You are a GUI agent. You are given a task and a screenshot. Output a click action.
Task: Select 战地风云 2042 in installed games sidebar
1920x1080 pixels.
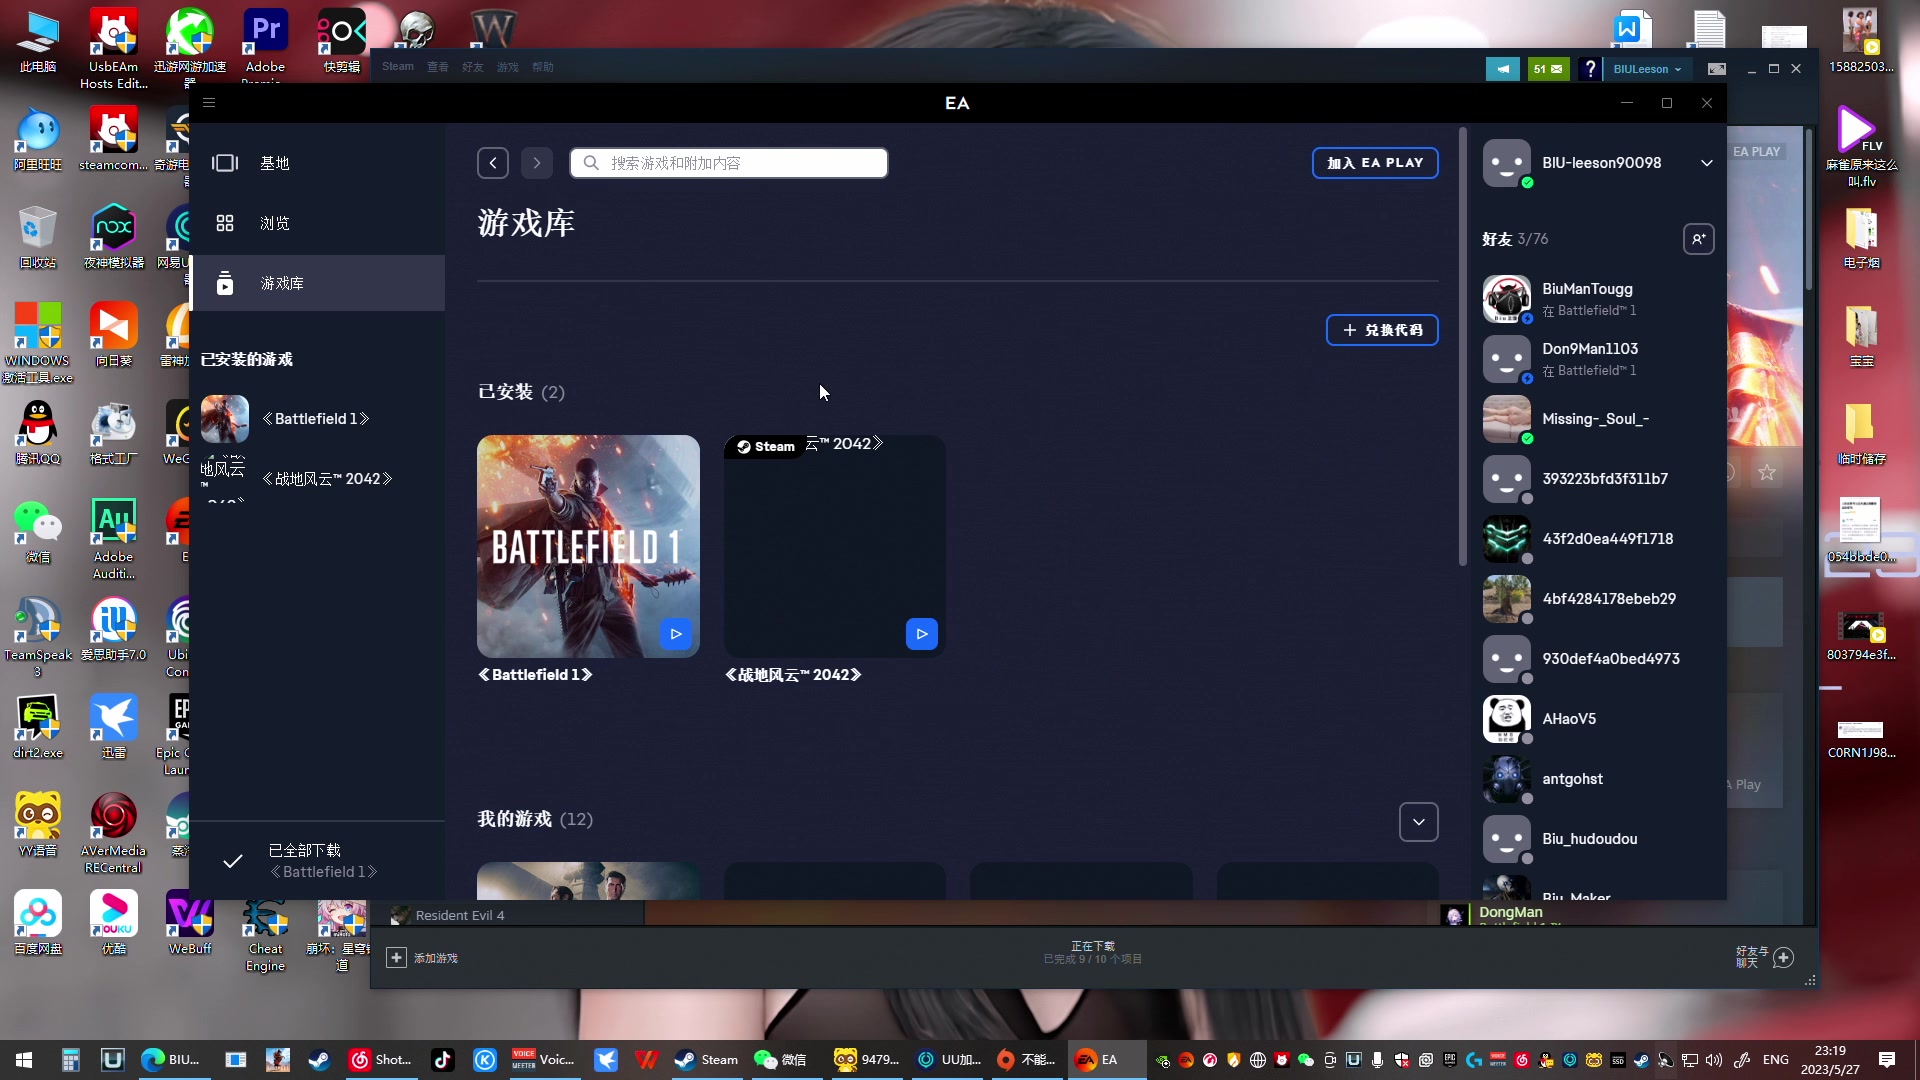point(317,479)
